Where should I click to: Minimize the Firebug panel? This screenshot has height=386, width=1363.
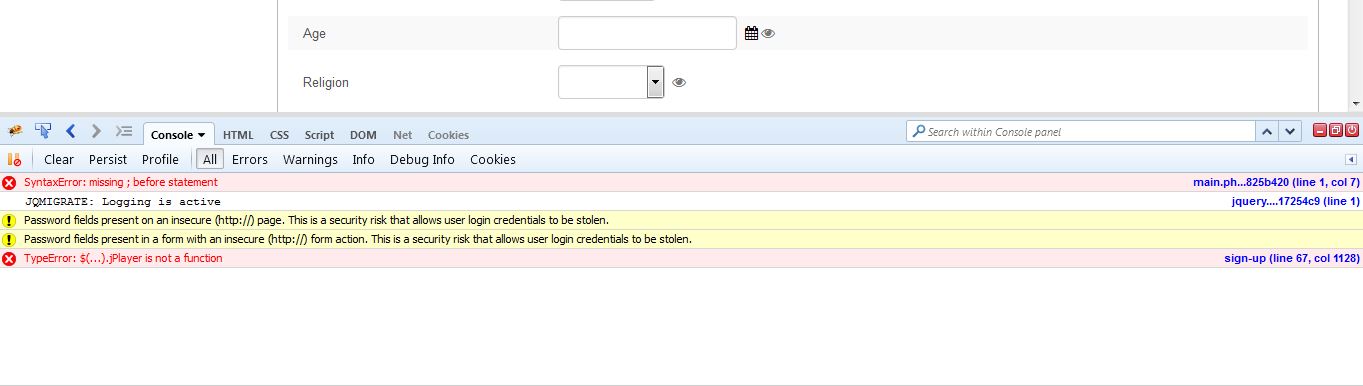point(1320,130)
